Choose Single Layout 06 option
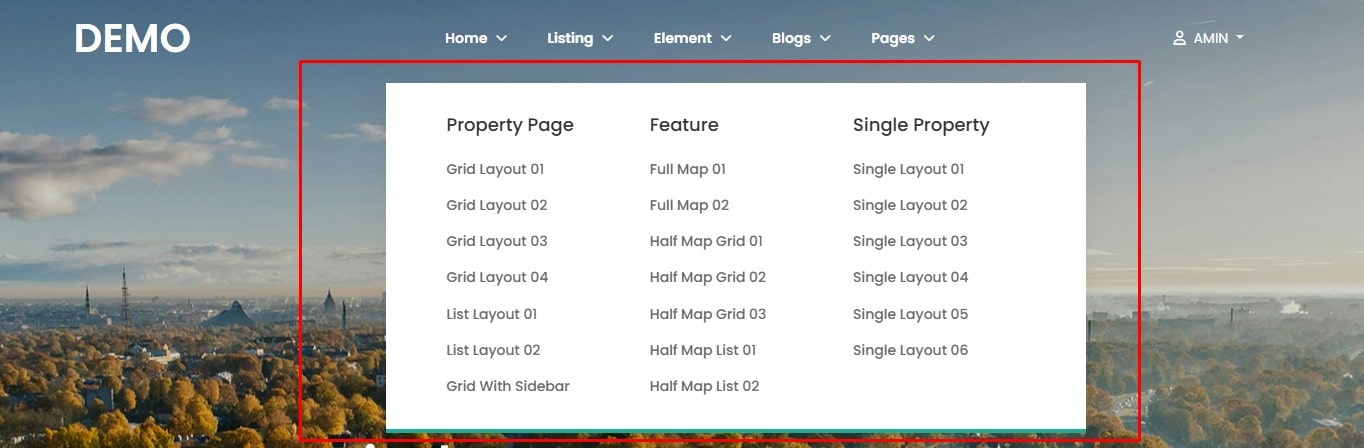Image resolution: width=1364 pixels, height=448 pixels. pos(910,350)
